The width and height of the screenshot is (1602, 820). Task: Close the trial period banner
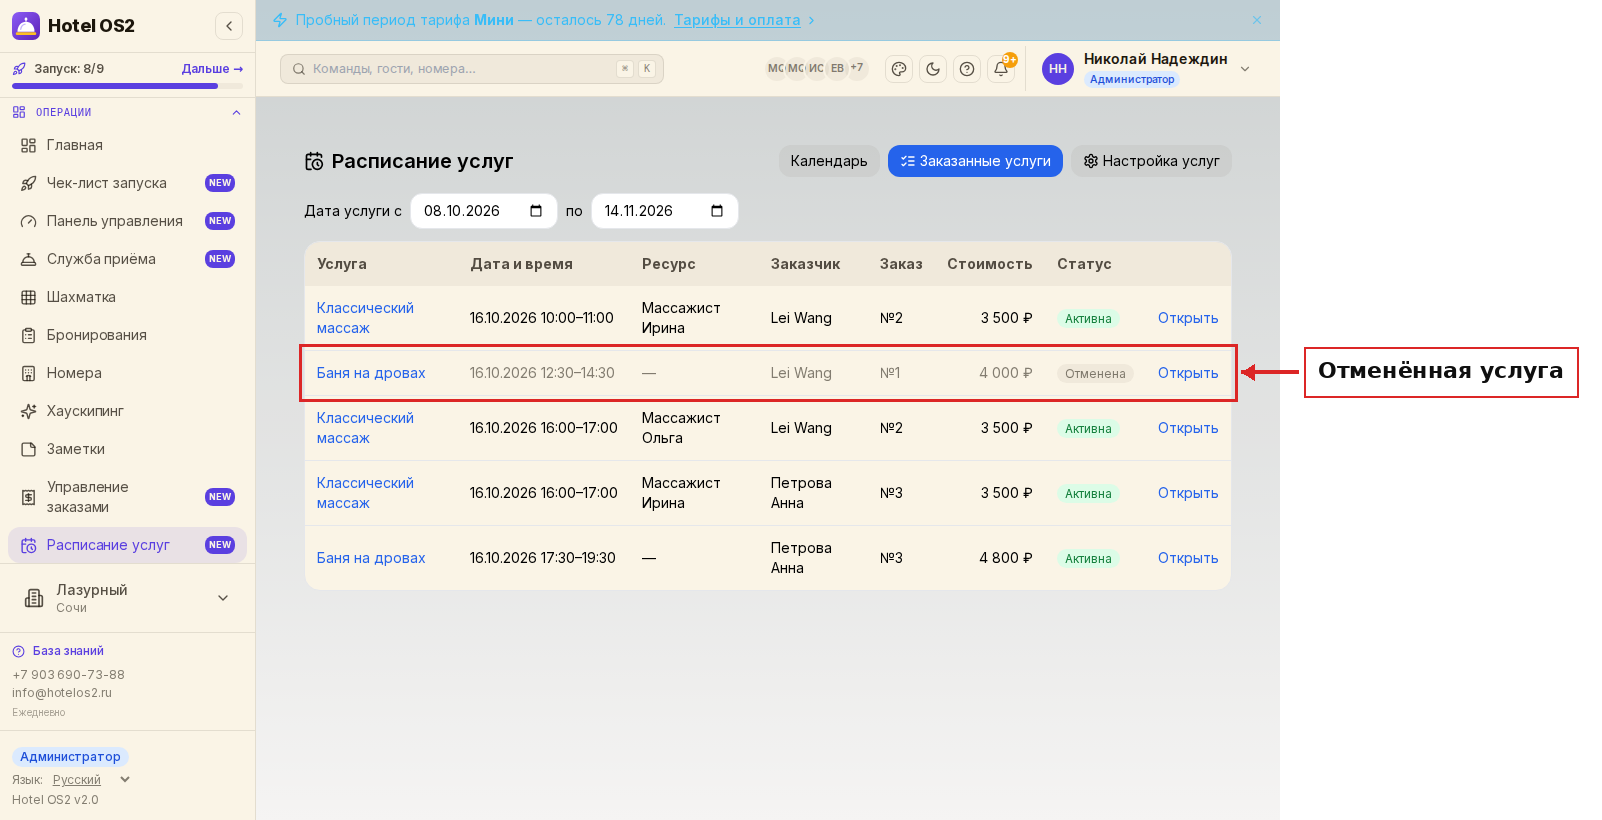point(1257,20)
